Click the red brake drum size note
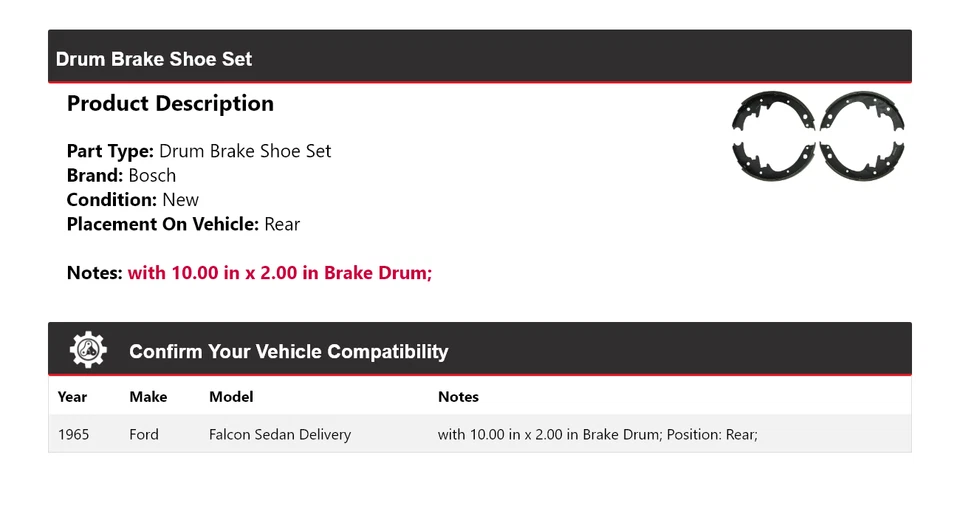The width and height of the screenshot is (960, 517). pyautogui.click(x=280, y=273)
